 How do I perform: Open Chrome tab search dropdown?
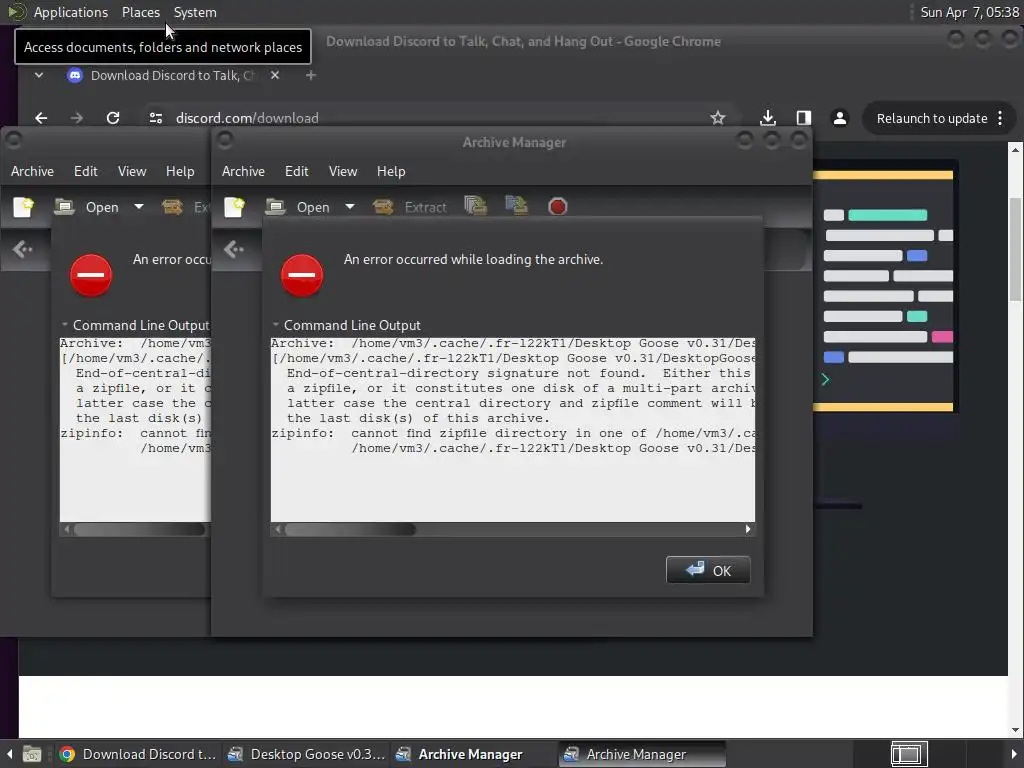(x=39, y=75)
